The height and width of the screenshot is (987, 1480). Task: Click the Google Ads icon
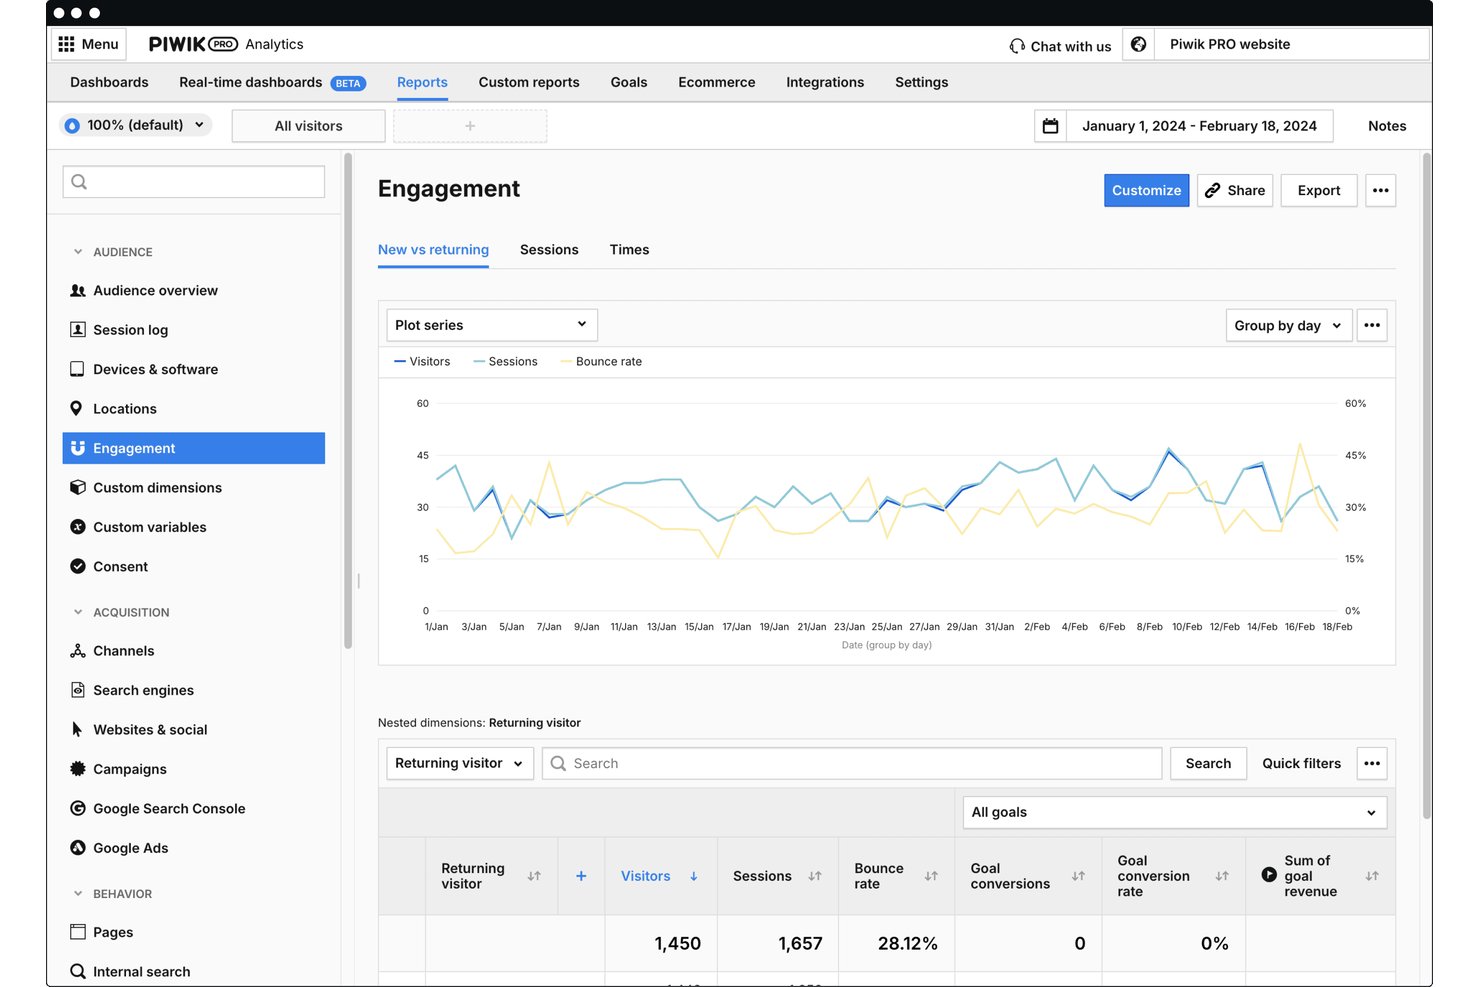pos(77,847)
